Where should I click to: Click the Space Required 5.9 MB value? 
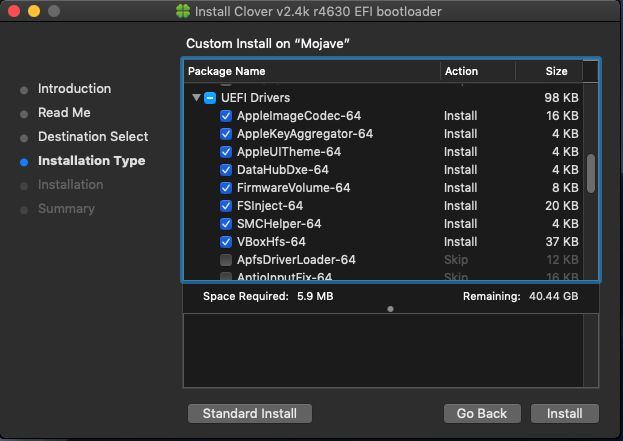(315, 296)
